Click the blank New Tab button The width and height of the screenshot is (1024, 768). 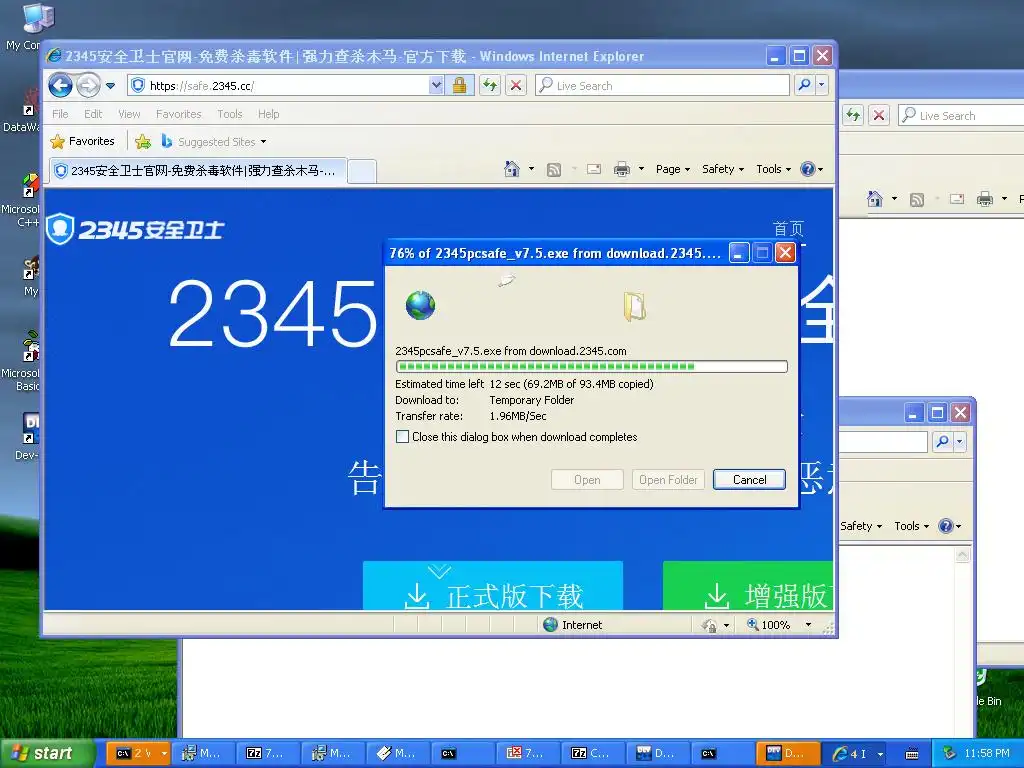(x=362, y=171)
